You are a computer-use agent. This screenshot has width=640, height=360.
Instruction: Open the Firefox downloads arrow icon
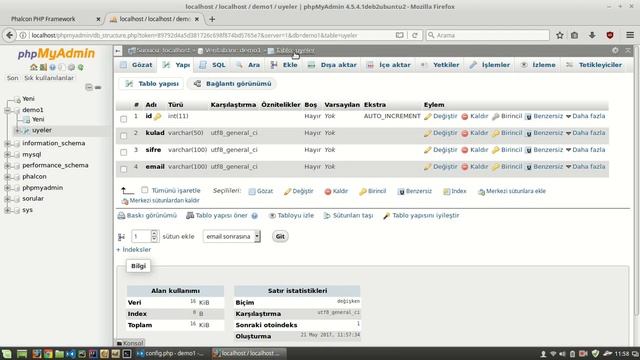592,36
